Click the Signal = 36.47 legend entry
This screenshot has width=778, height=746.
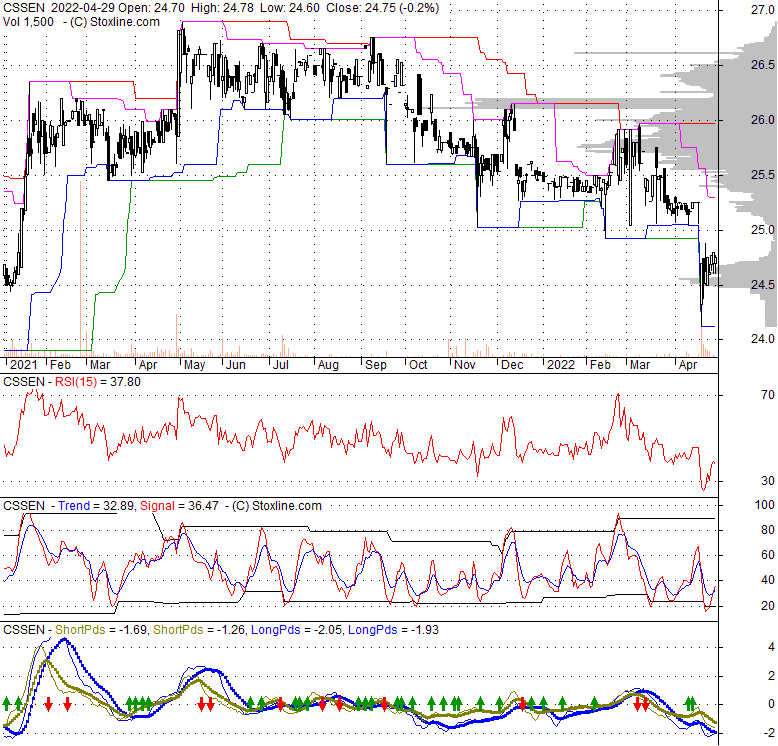point(179,506)
